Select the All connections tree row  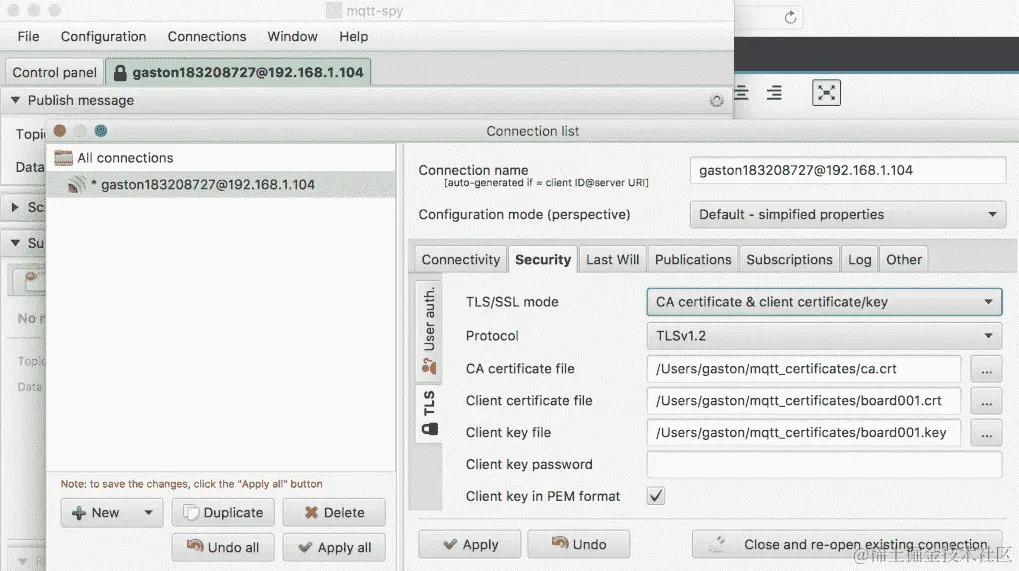coord(221,158)
